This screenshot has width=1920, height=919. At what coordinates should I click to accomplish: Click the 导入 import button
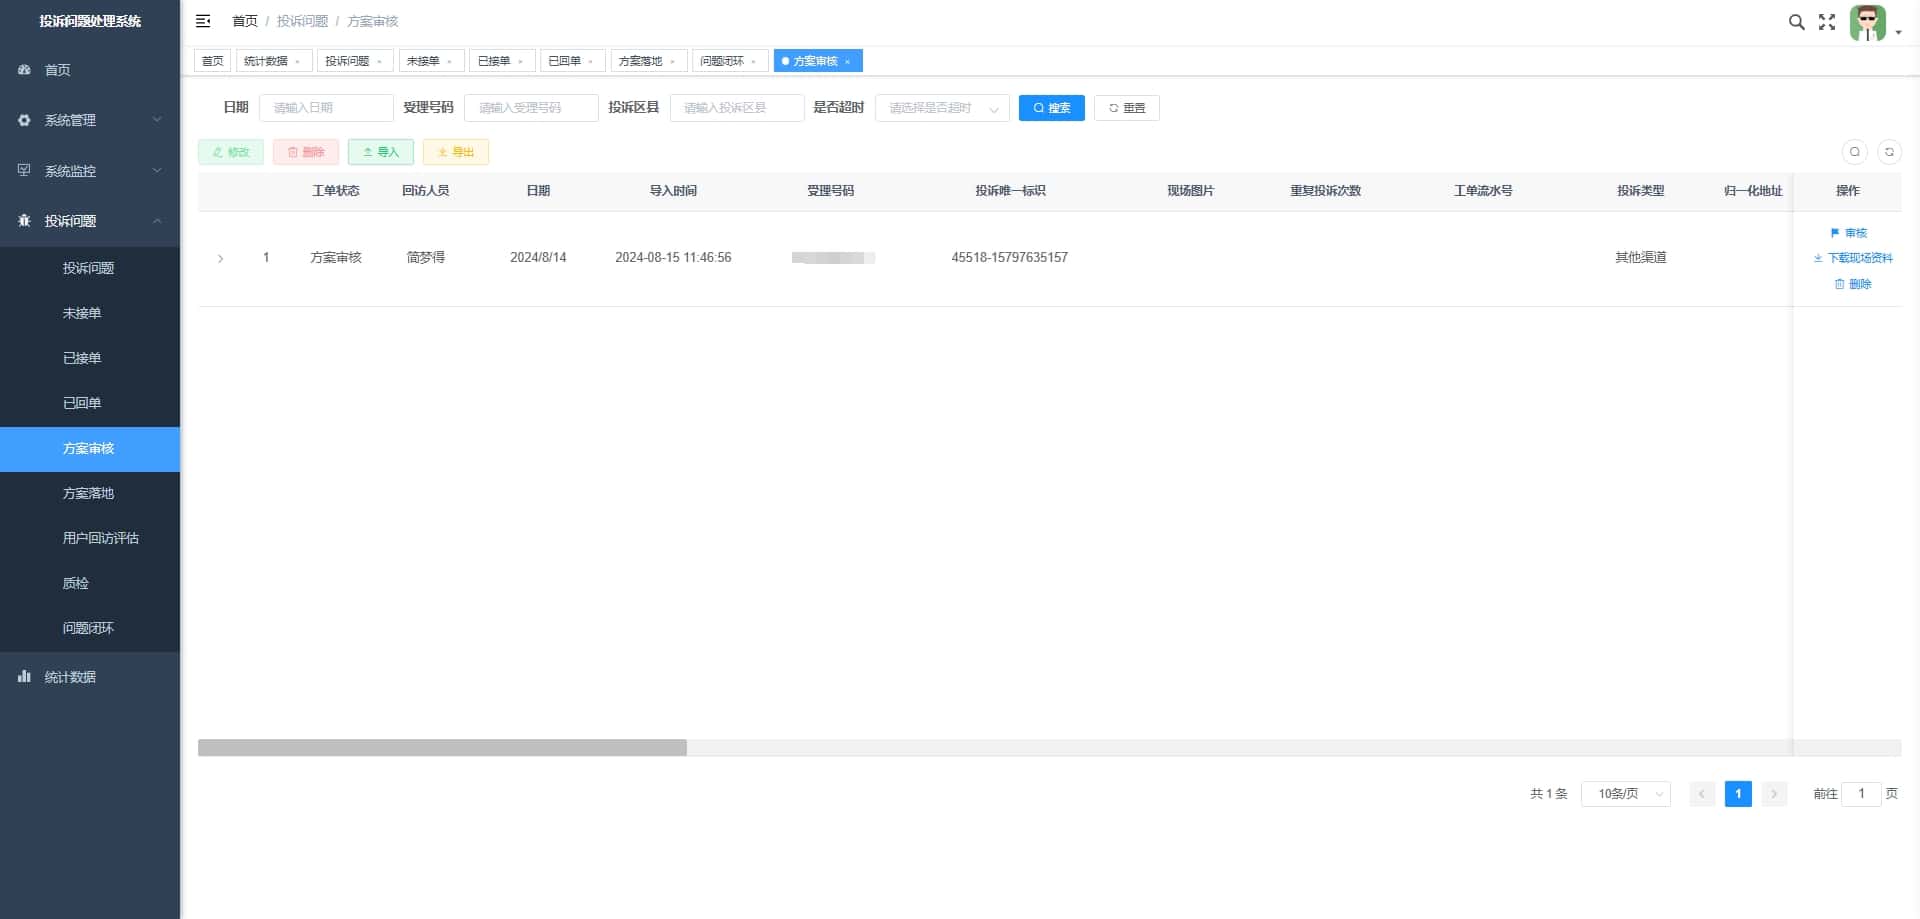381,152
